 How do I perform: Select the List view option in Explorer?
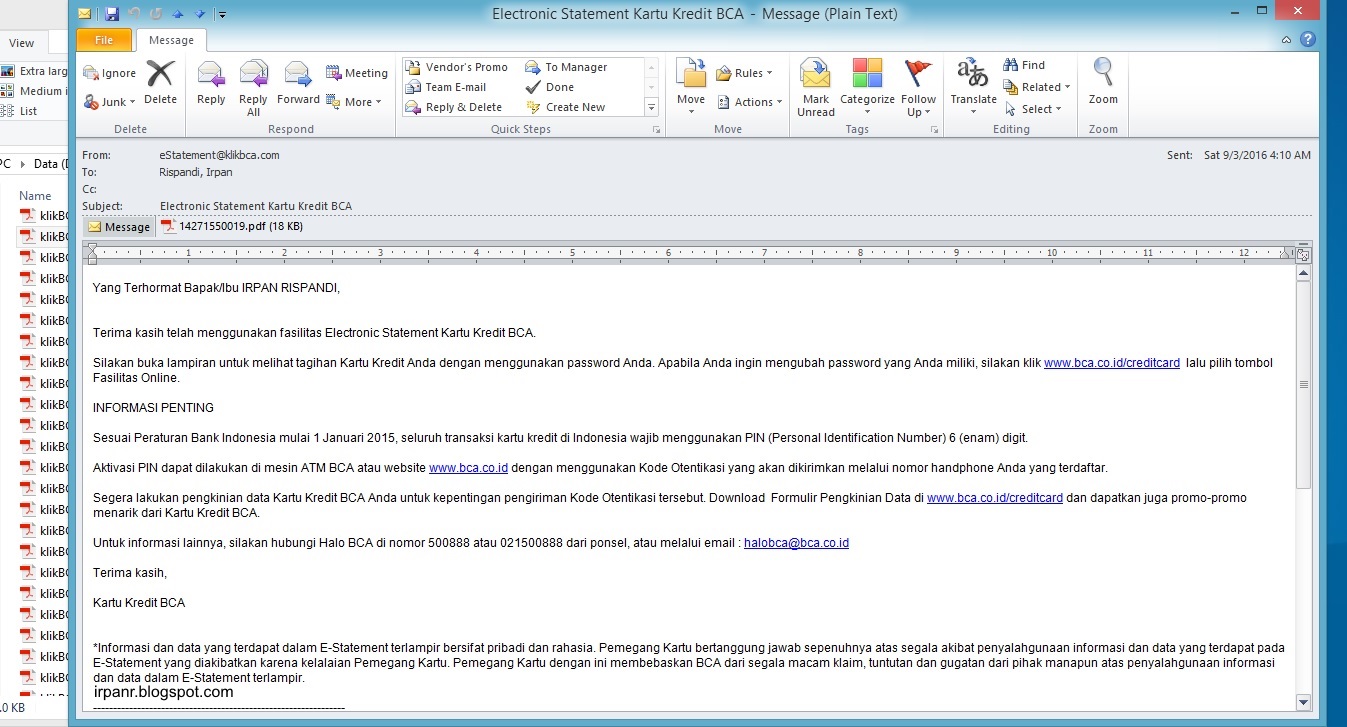[x=19, y=111]
